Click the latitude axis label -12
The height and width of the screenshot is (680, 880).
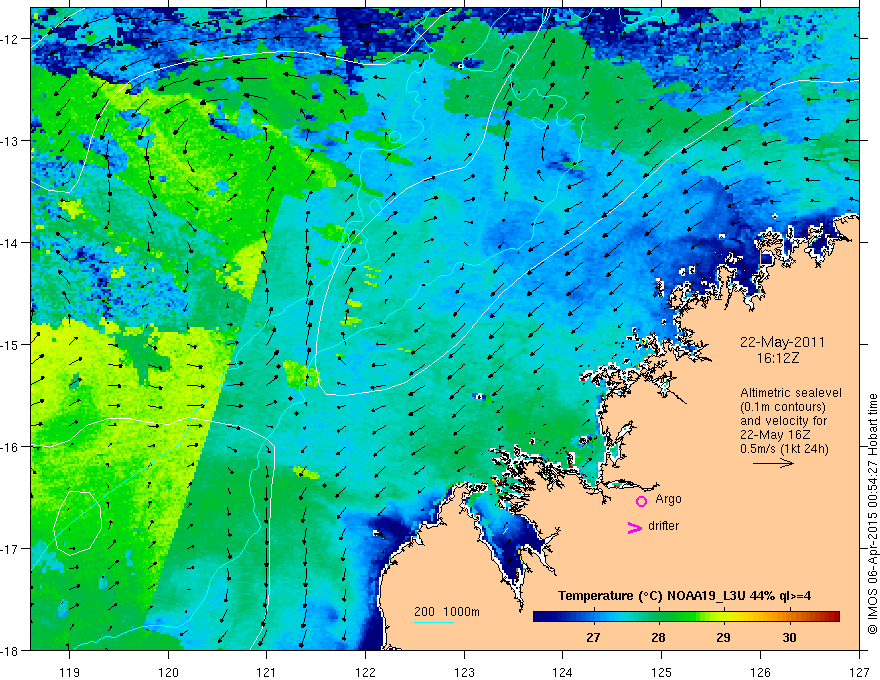pos(11,39)
